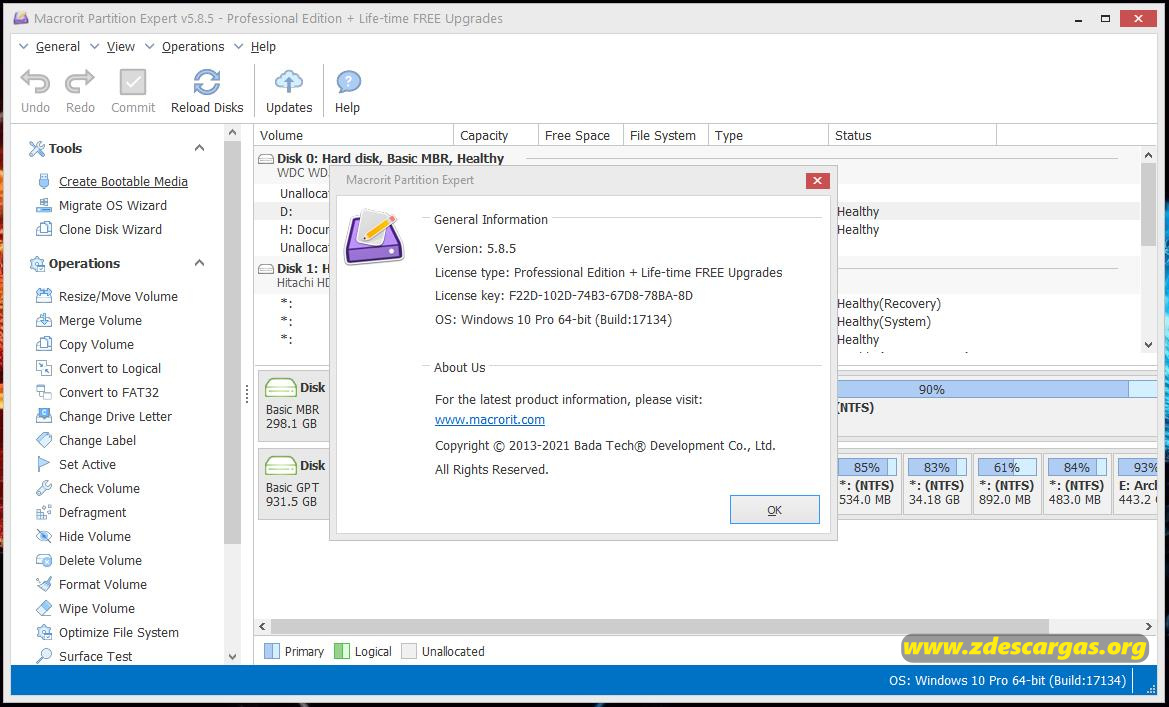
Task: Open the Operations menu
Action: coord(193,46)
